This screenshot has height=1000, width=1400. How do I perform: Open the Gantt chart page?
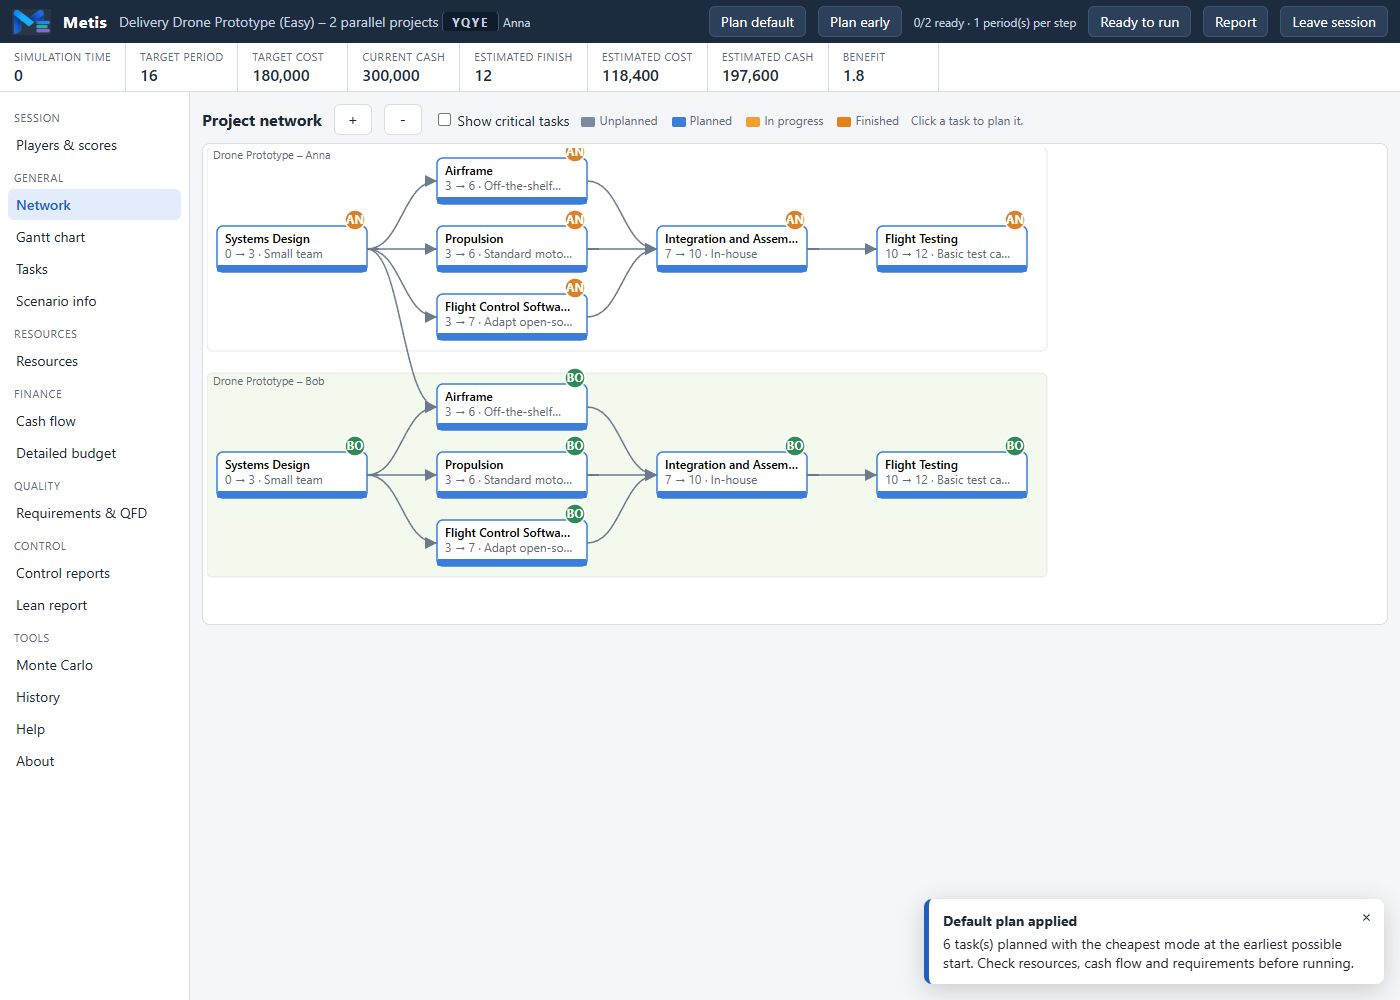pyautogui.click(x=94, y=237)
